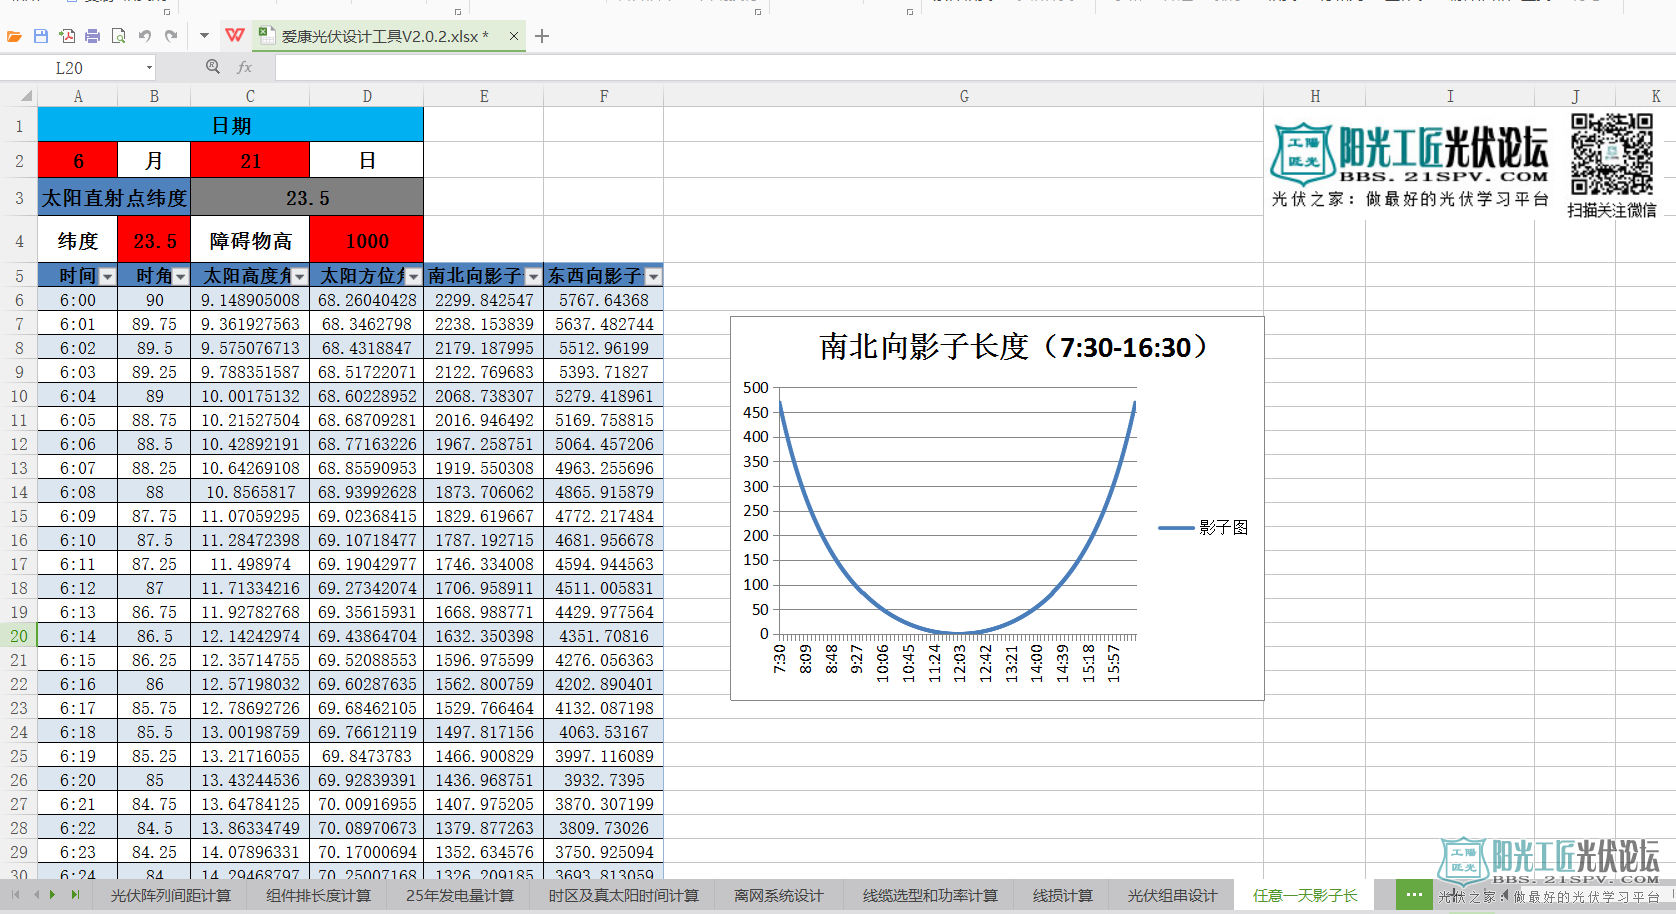Image resolution: width=1676 pixels, height=914 pixels.
Task: Open the 太阳方位角 column filter dropdown
Action: 414,277
